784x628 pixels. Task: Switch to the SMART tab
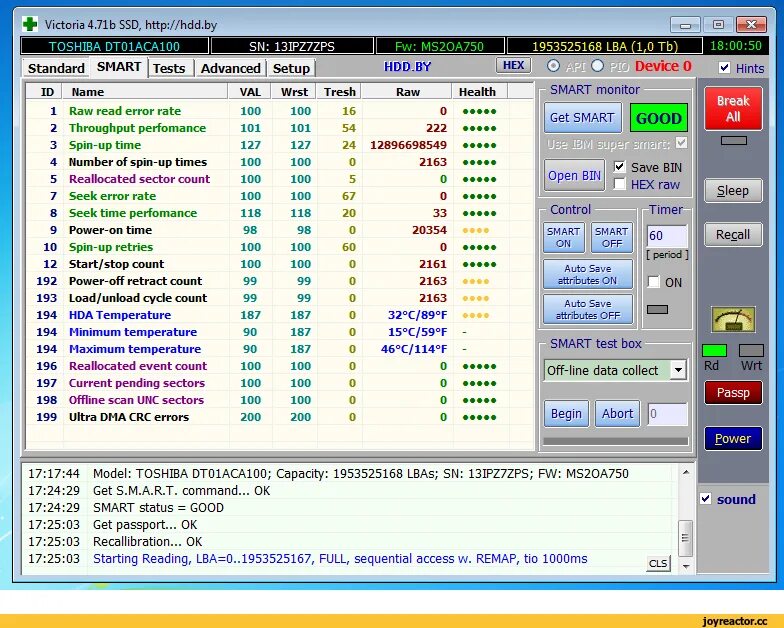[x=118, y=67]
